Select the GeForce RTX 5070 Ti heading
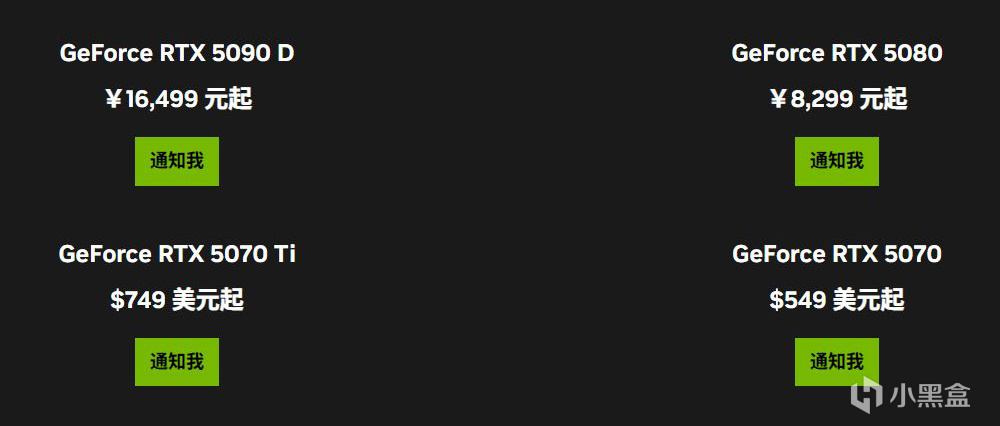This screenshot has height=426, width=1000. click(177, 254)
